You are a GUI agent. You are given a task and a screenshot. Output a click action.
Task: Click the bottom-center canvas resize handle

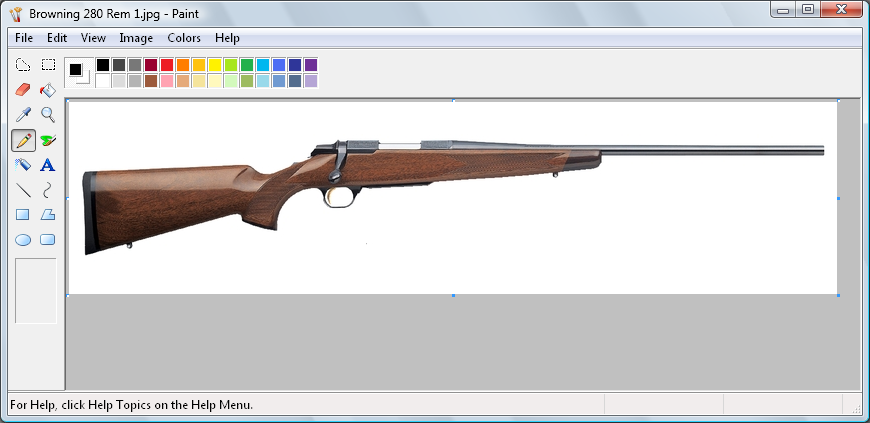click(453, 295)
